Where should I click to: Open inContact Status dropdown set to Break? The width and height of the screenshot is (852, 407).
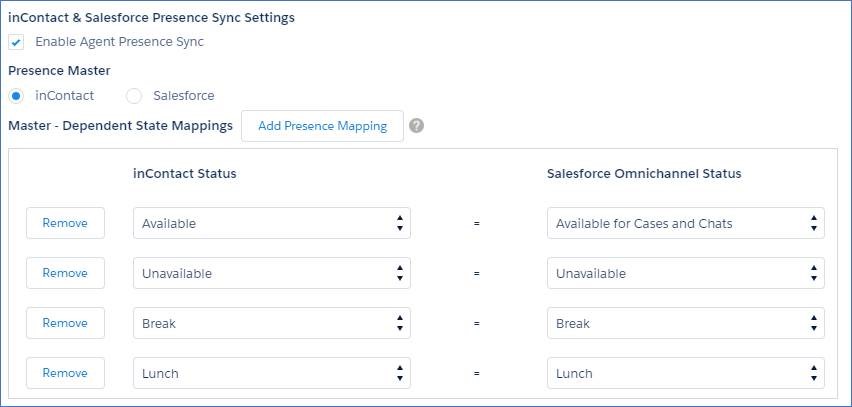click(x=272, y=323)
